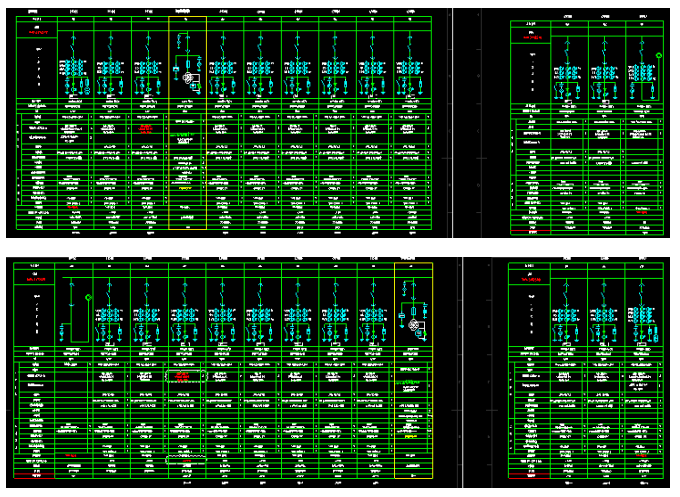This screenshot has height=497, width=680.
Task: Select red header text in top-right drawing's title cell
Action: [x=533, y=38]
